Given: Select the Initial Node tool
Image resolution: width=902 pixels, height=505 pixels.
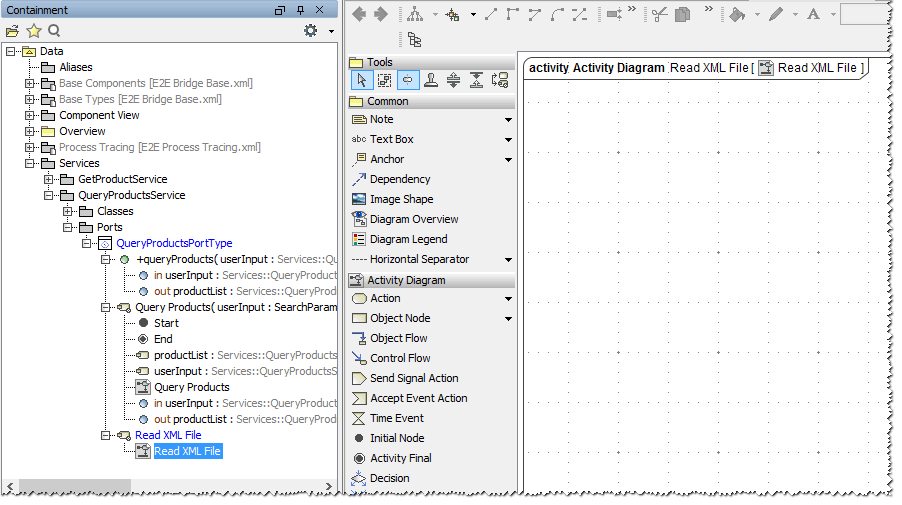Looking at the screenshot, I should (x=360, y=438).
